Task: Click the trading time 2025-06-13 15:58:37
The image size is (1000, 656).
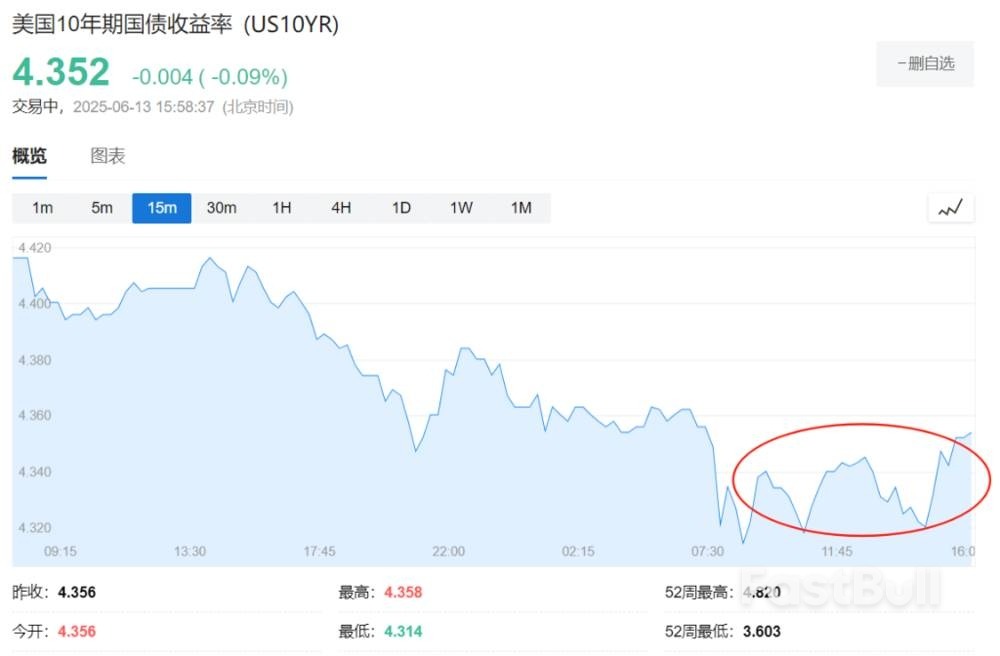Action: [146, 106]
